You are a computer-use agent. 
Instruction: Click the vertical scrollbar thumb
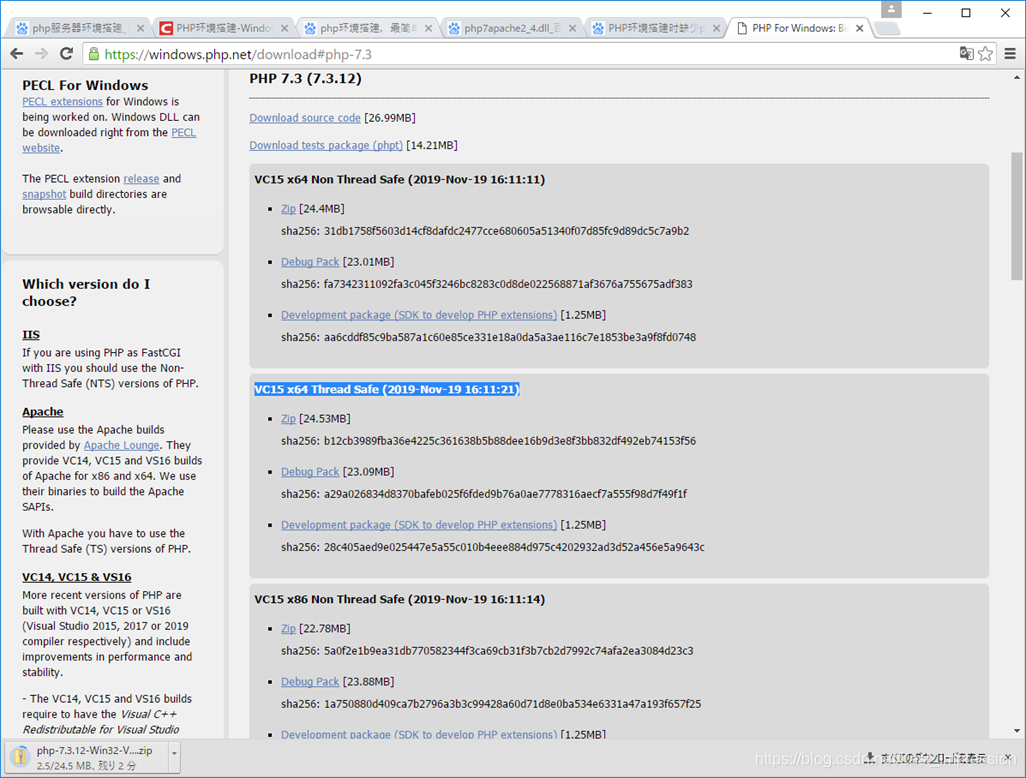tap(1016, 216)
